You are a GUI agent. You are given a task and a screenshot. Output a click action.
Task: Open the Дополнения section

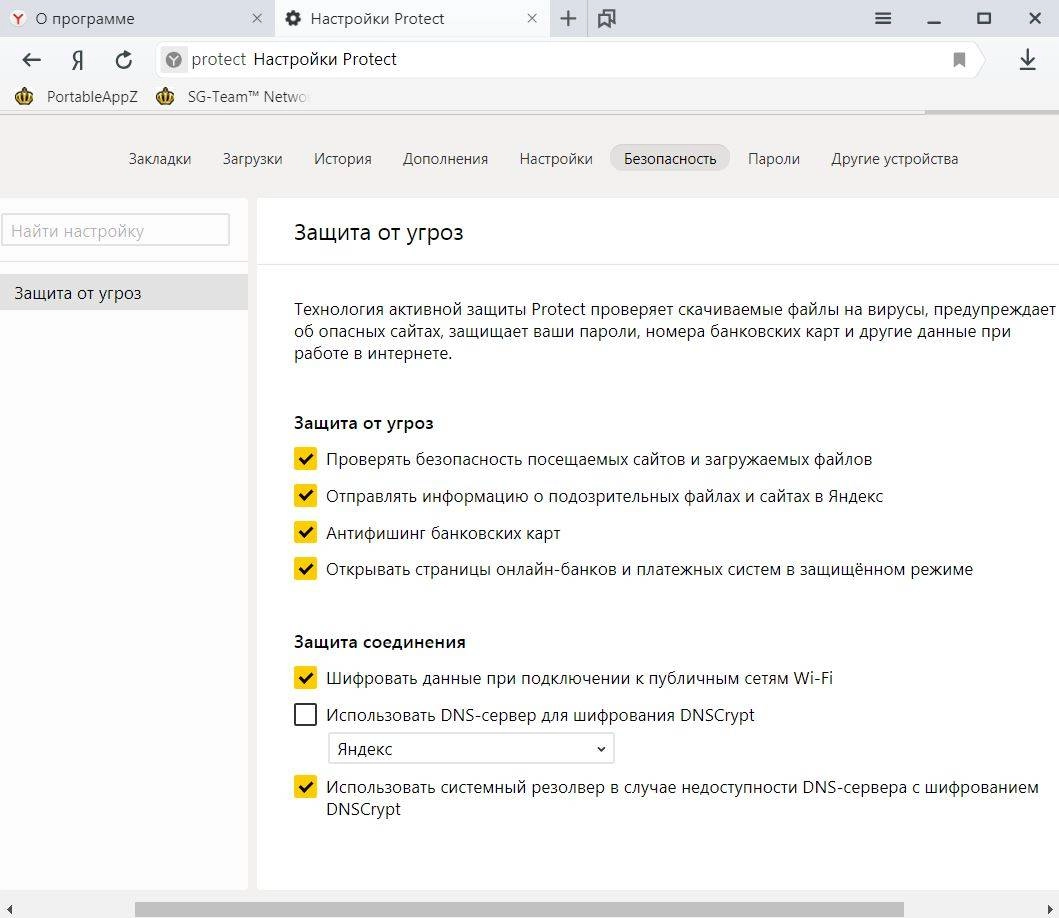[x=445, y=159]
